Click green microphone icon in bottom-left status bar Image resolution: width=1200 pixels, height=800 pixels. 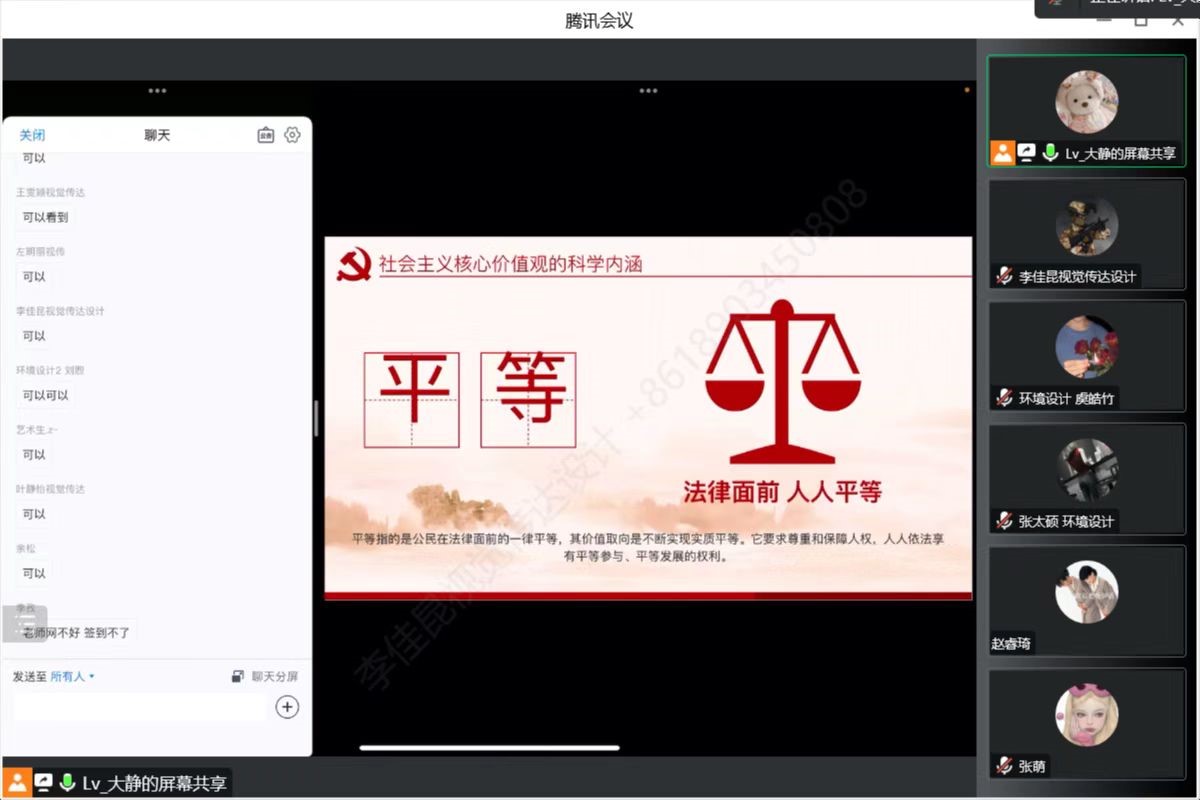pos(67,783)
